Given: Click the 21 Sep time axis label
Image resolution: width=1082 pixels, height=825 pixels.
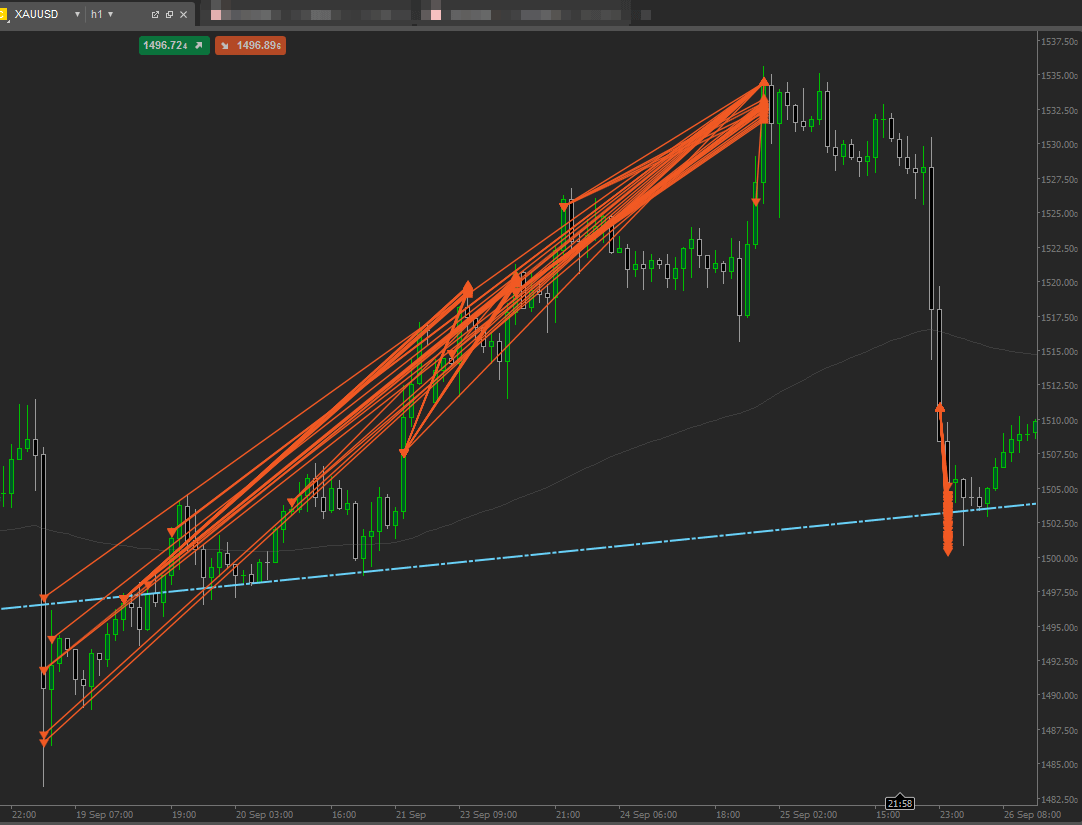Looking at the screenshot, I should [411, 815].
